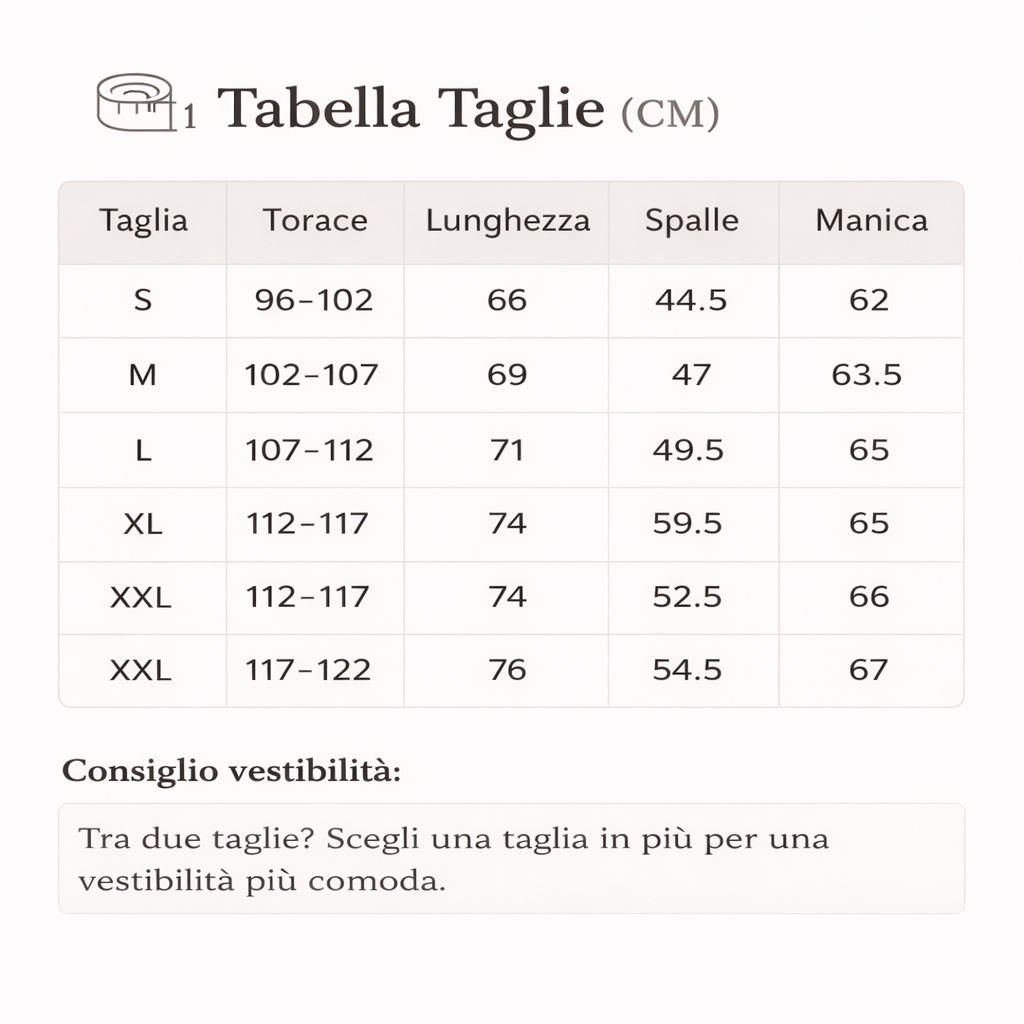
Task: Click the 96-102 Torace value
Action: click(x=314, y=300)
